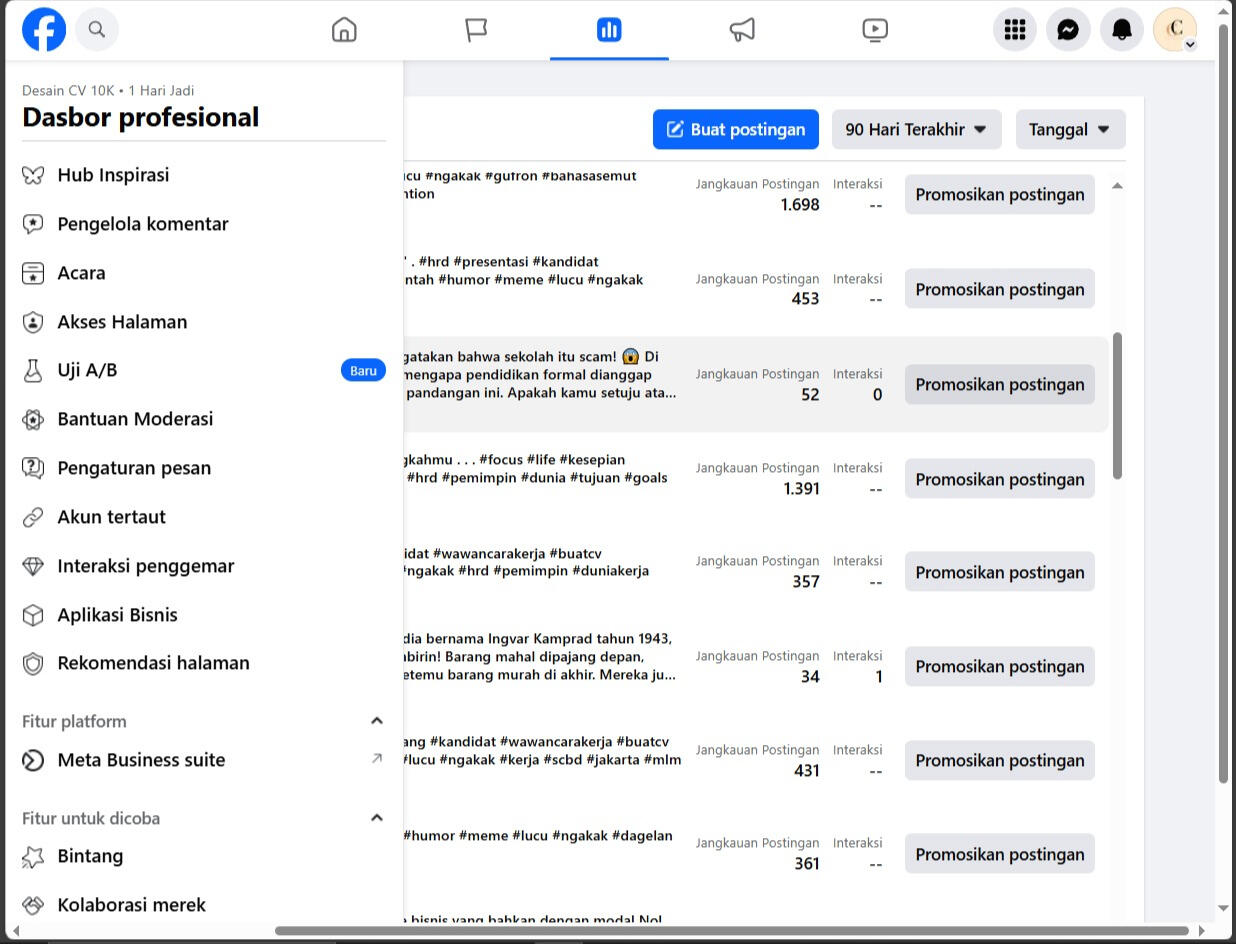Click the Facebook logo icon
The image size is (1236, 944).
44,30
